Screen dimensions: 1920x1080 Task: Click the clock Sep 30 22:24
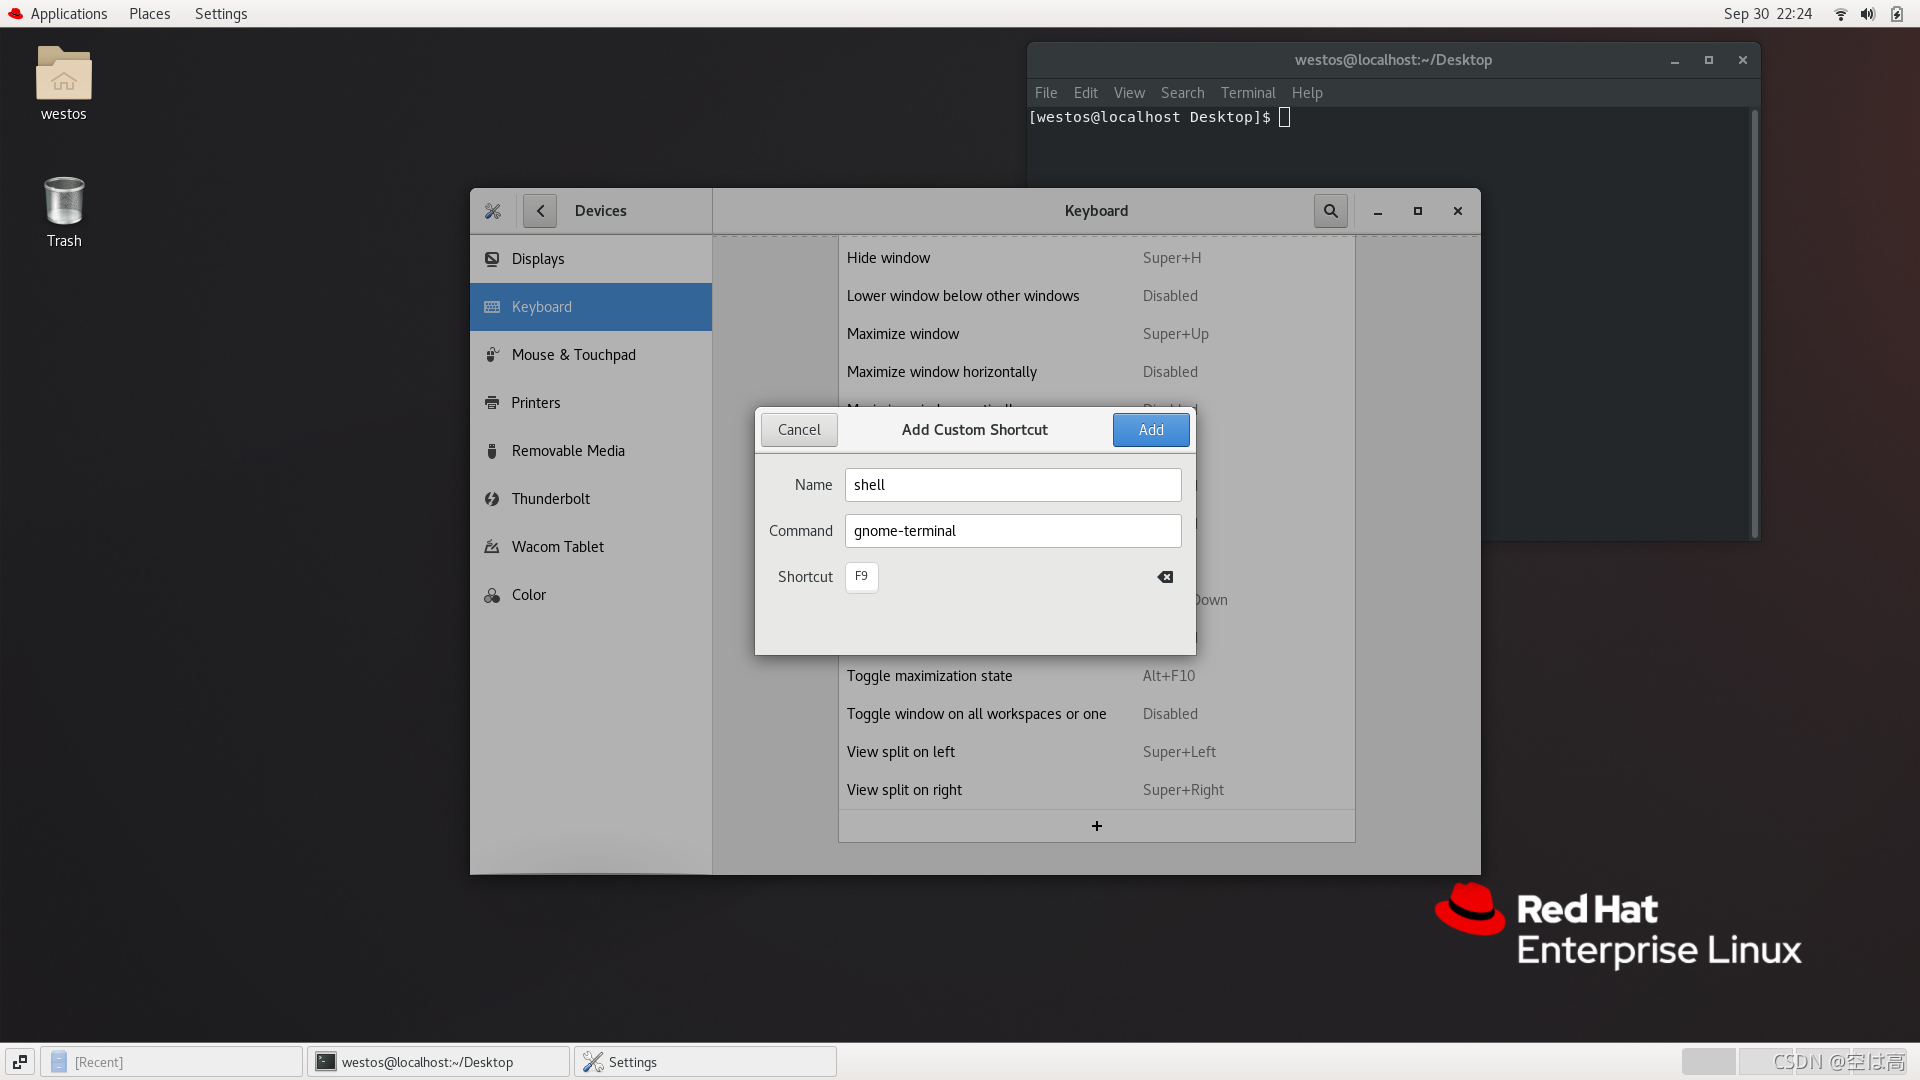(1767, 14)
